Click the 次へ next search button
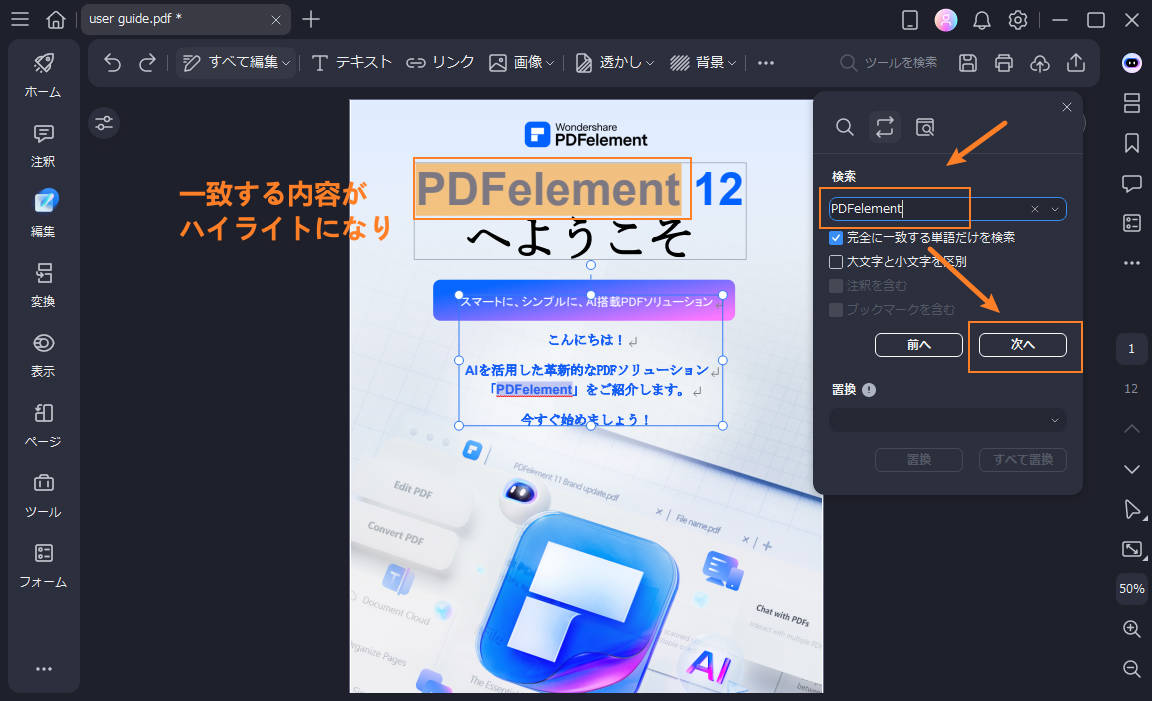 click(1022, 344)
